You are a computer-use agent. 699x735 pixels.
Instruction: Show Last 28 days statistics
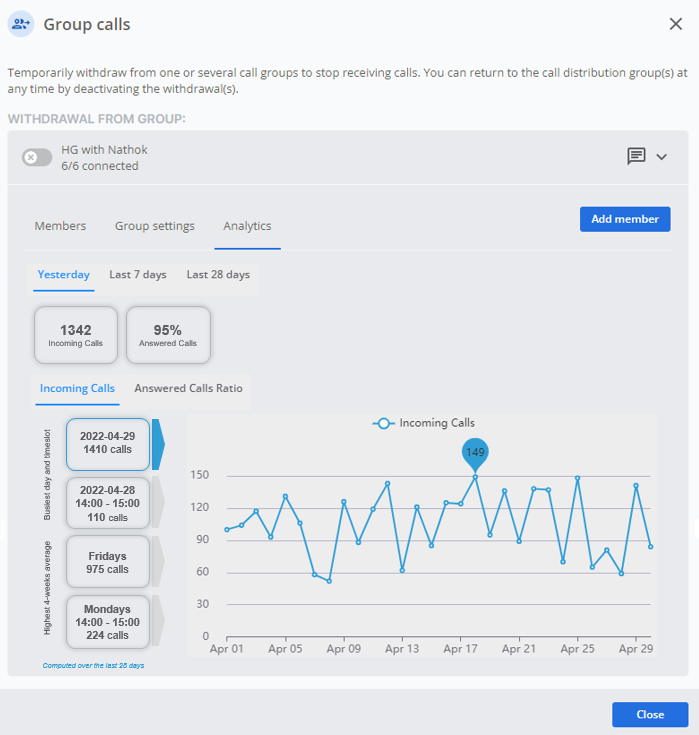(218, 275)
